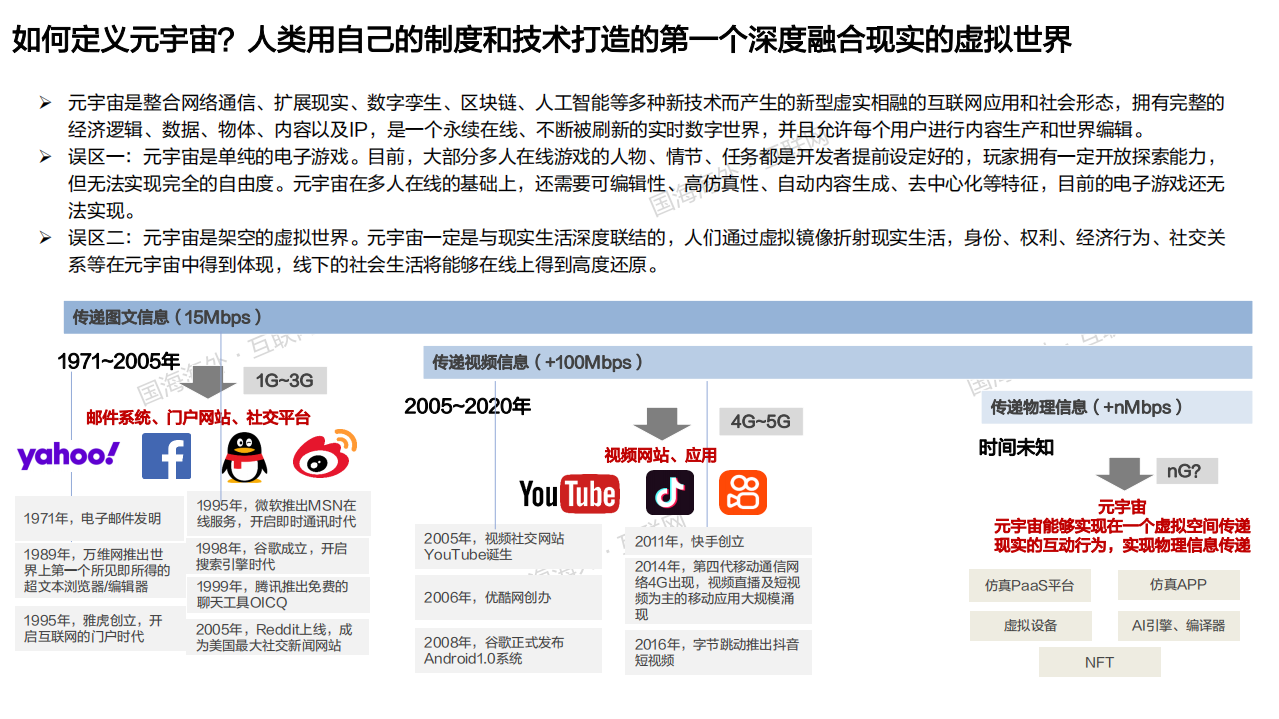Select the Facebook icon
The height and width of the screenshot is (719, 1279).
[x=167, y=456]
